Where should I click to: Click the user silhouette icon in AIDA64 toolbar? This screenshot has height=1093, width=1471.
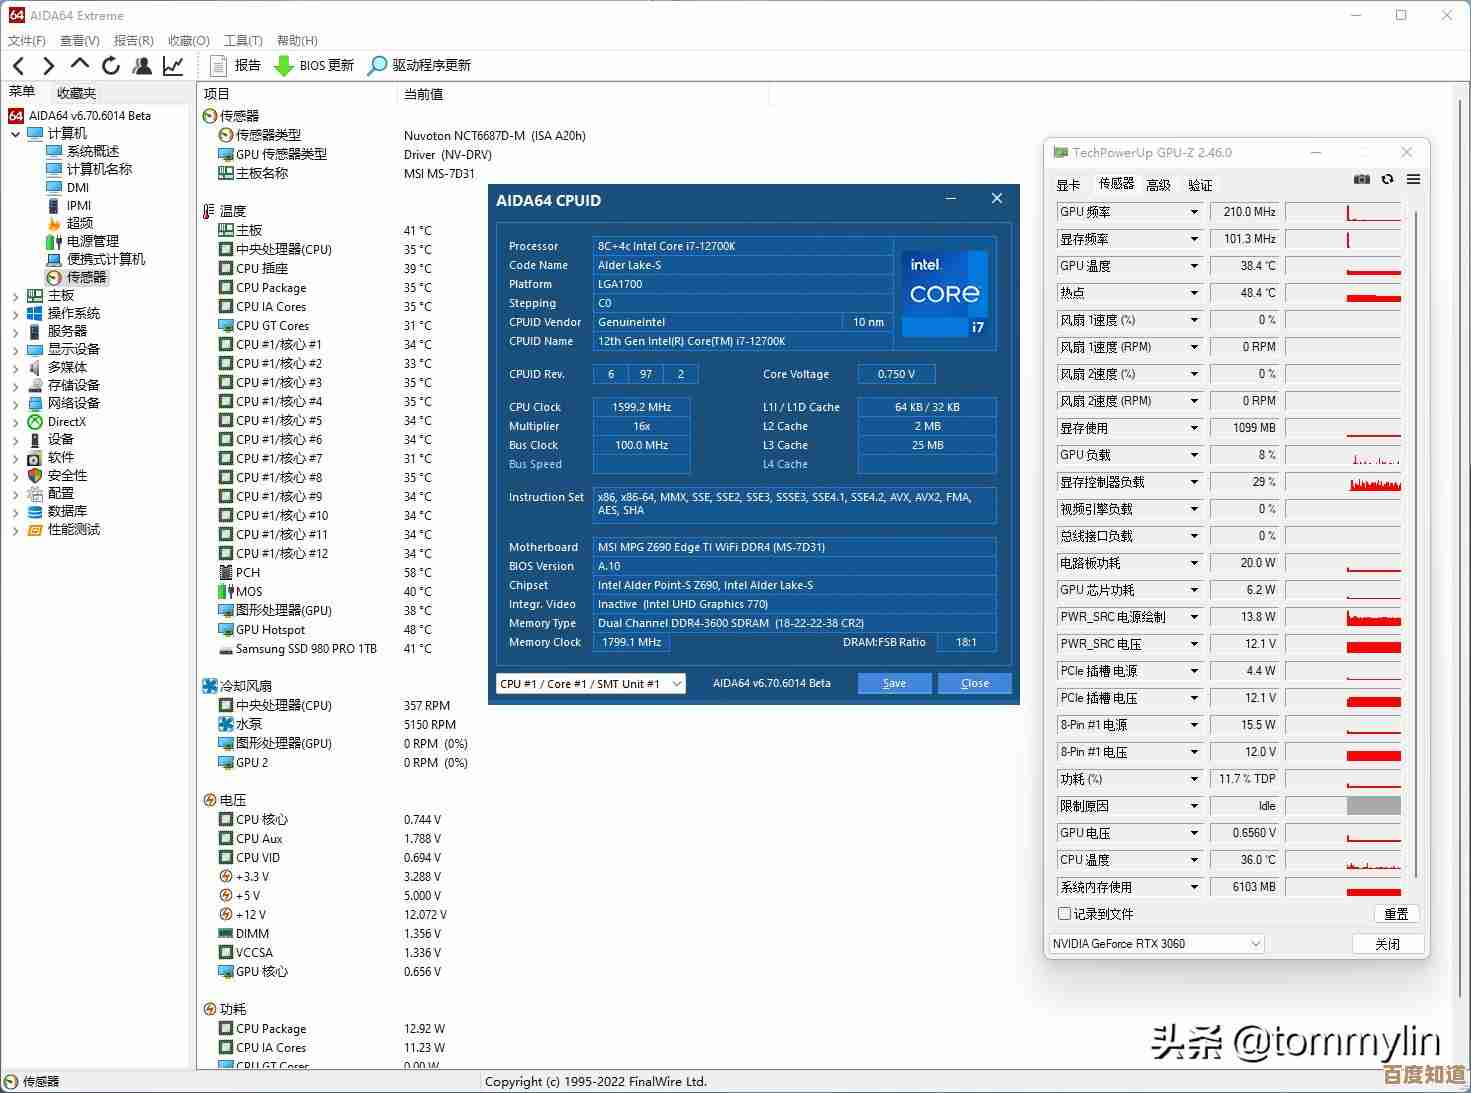pos(142,66)
